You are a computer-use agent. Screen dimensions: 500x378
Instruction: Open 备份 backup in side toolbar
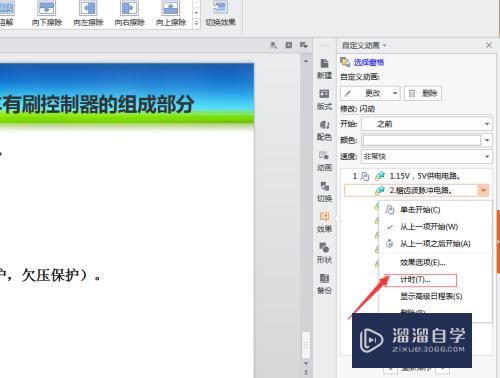coord(324,284)
